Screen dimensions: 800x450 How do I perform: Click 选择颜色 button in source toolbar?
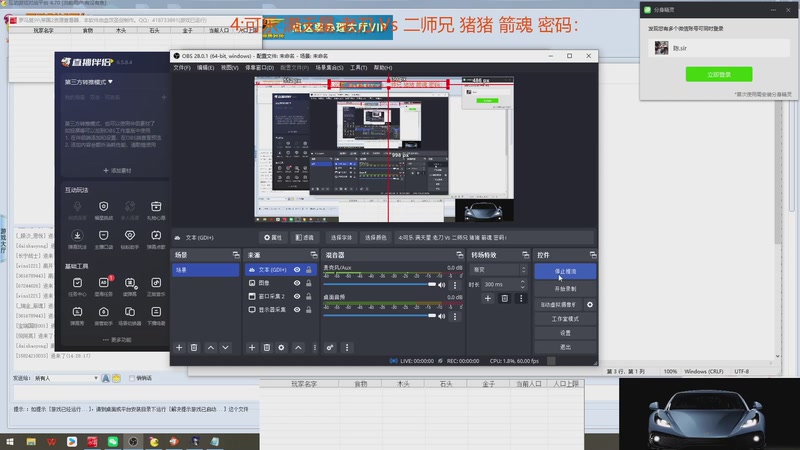[376, 237]
